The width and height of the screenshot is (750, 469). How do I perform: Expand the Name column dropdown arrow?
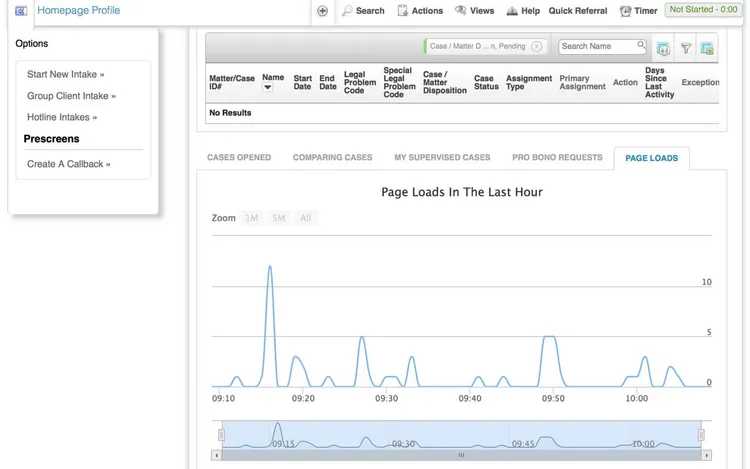268,88
